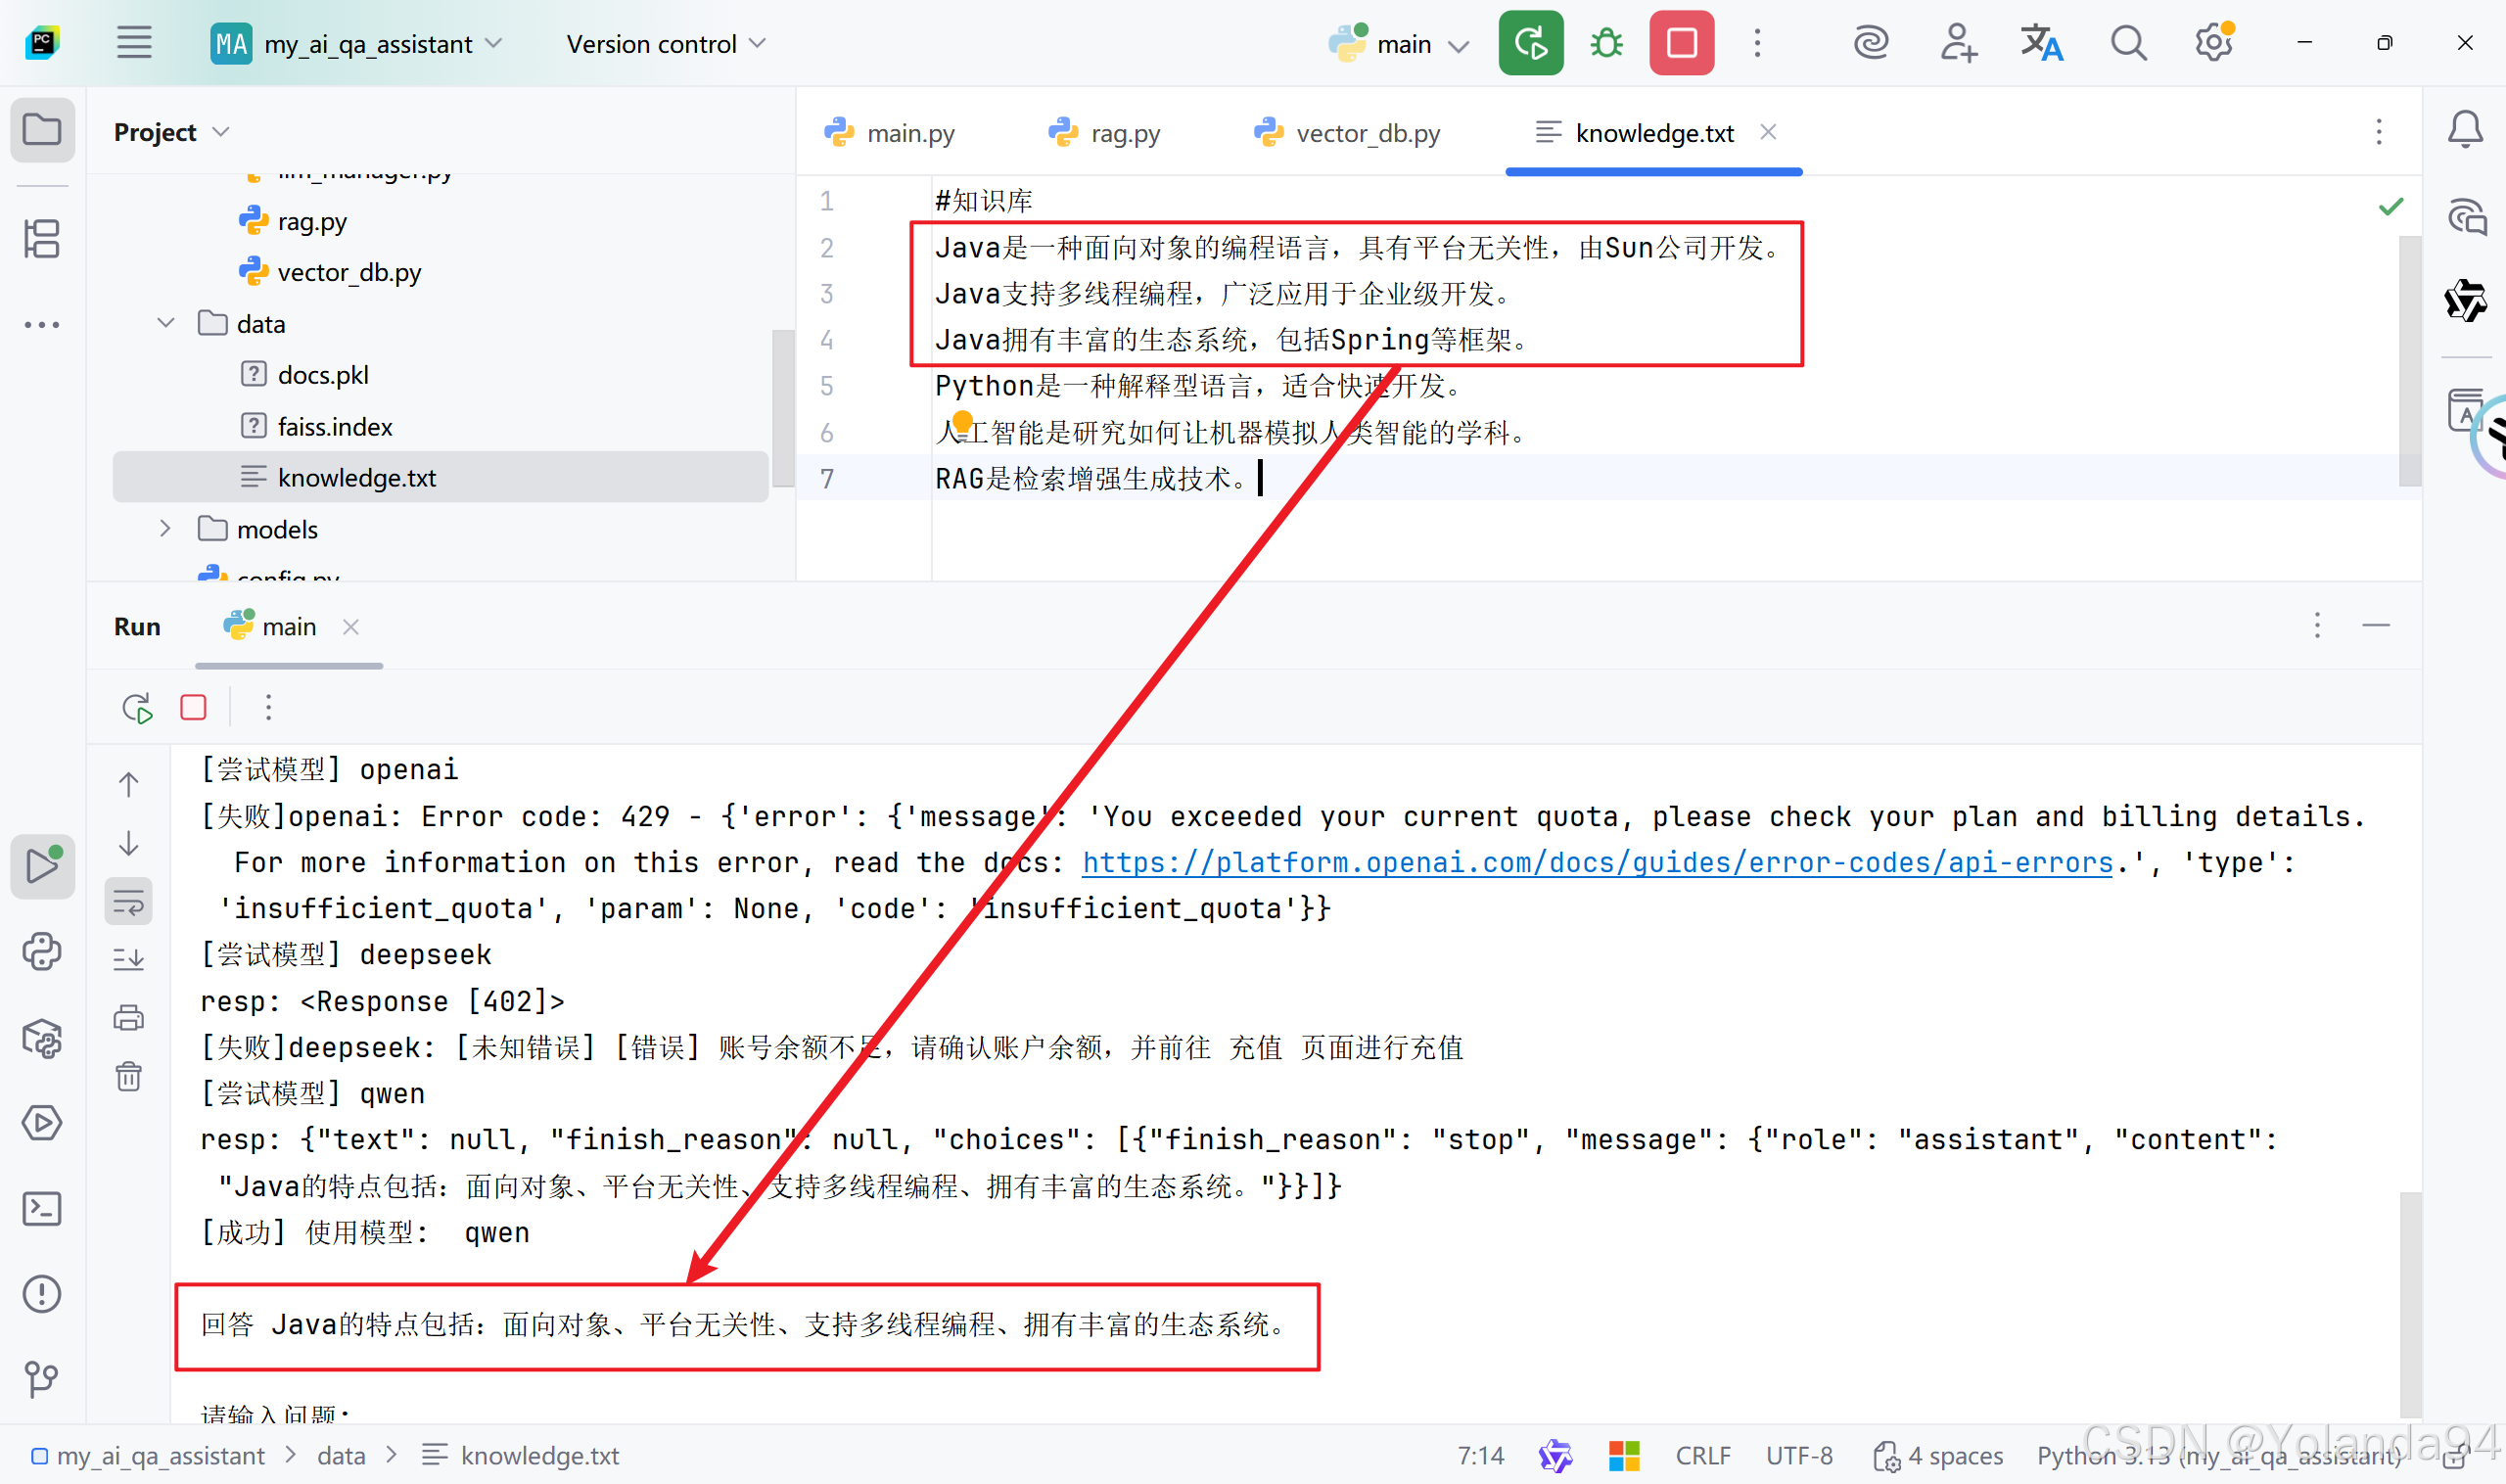2506x1484 pixels.
Task: Hide the Run tool window
Action: coord(2376,626)
